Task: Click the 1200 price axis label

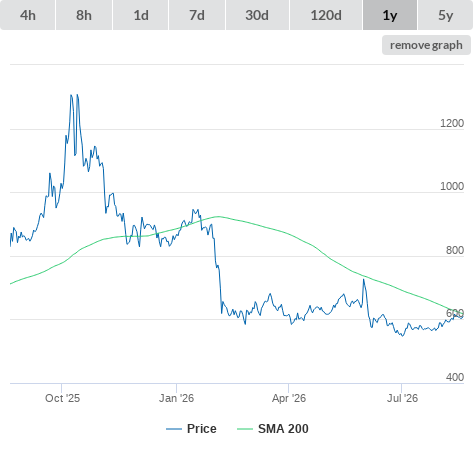Action: coord(452,123)
